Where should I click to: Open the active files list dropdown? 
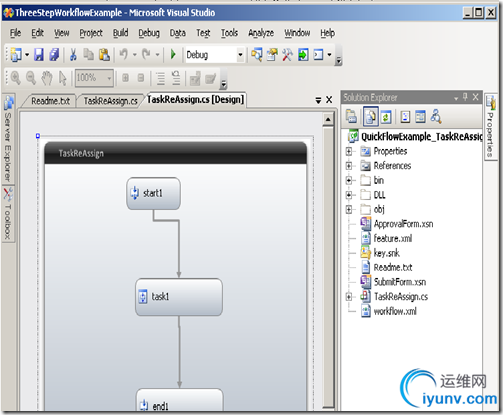[x=318, y=100]
